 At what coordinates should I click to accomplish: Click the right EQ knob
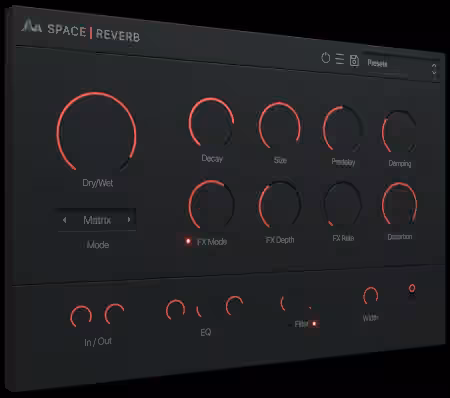(x=235, y=305)
